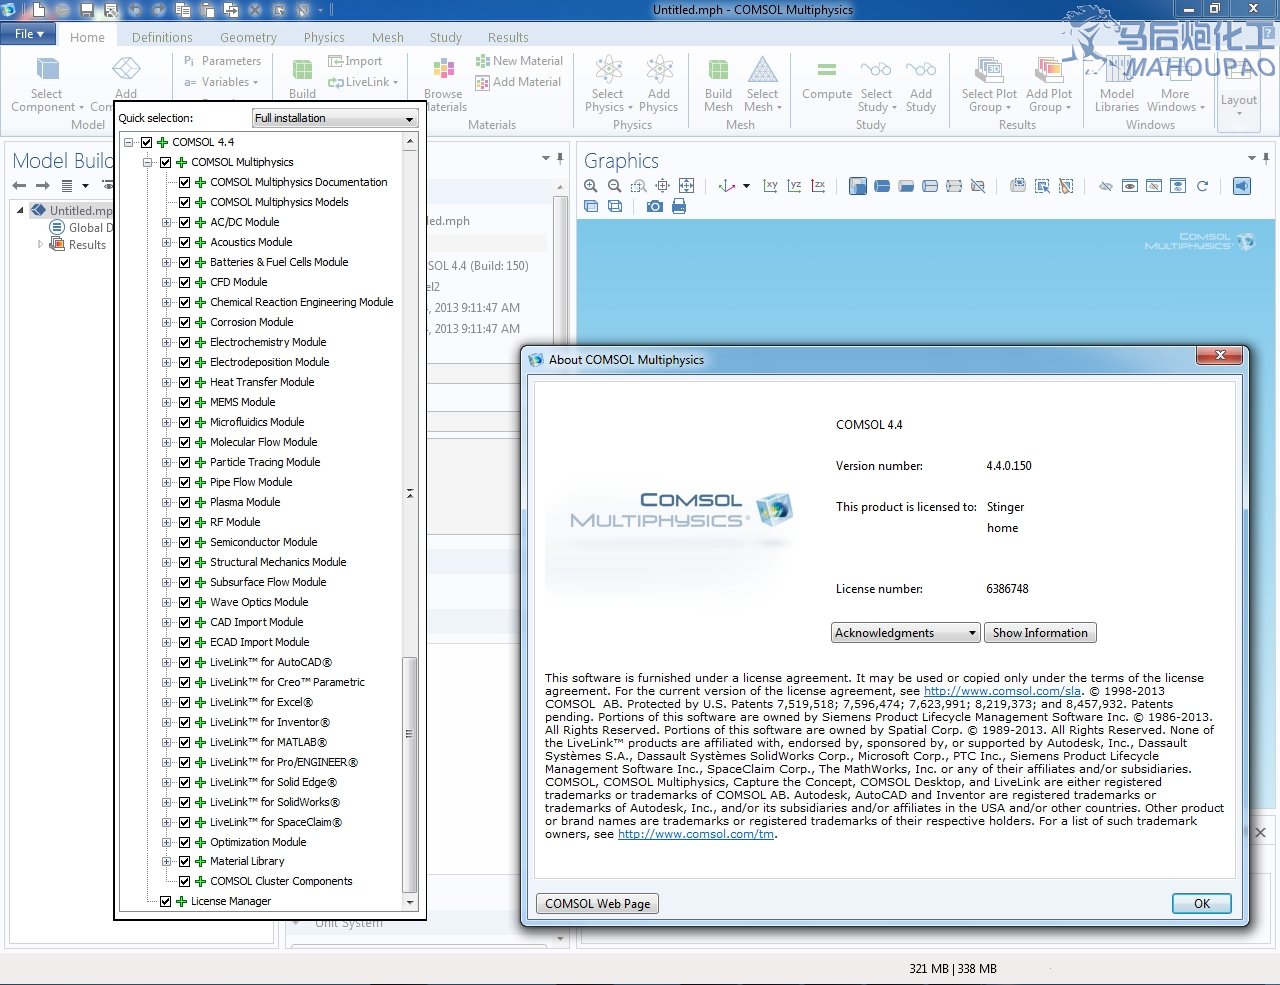Expand the Corrosion Module node
The image size is (1280, 985).
(167, 322)
